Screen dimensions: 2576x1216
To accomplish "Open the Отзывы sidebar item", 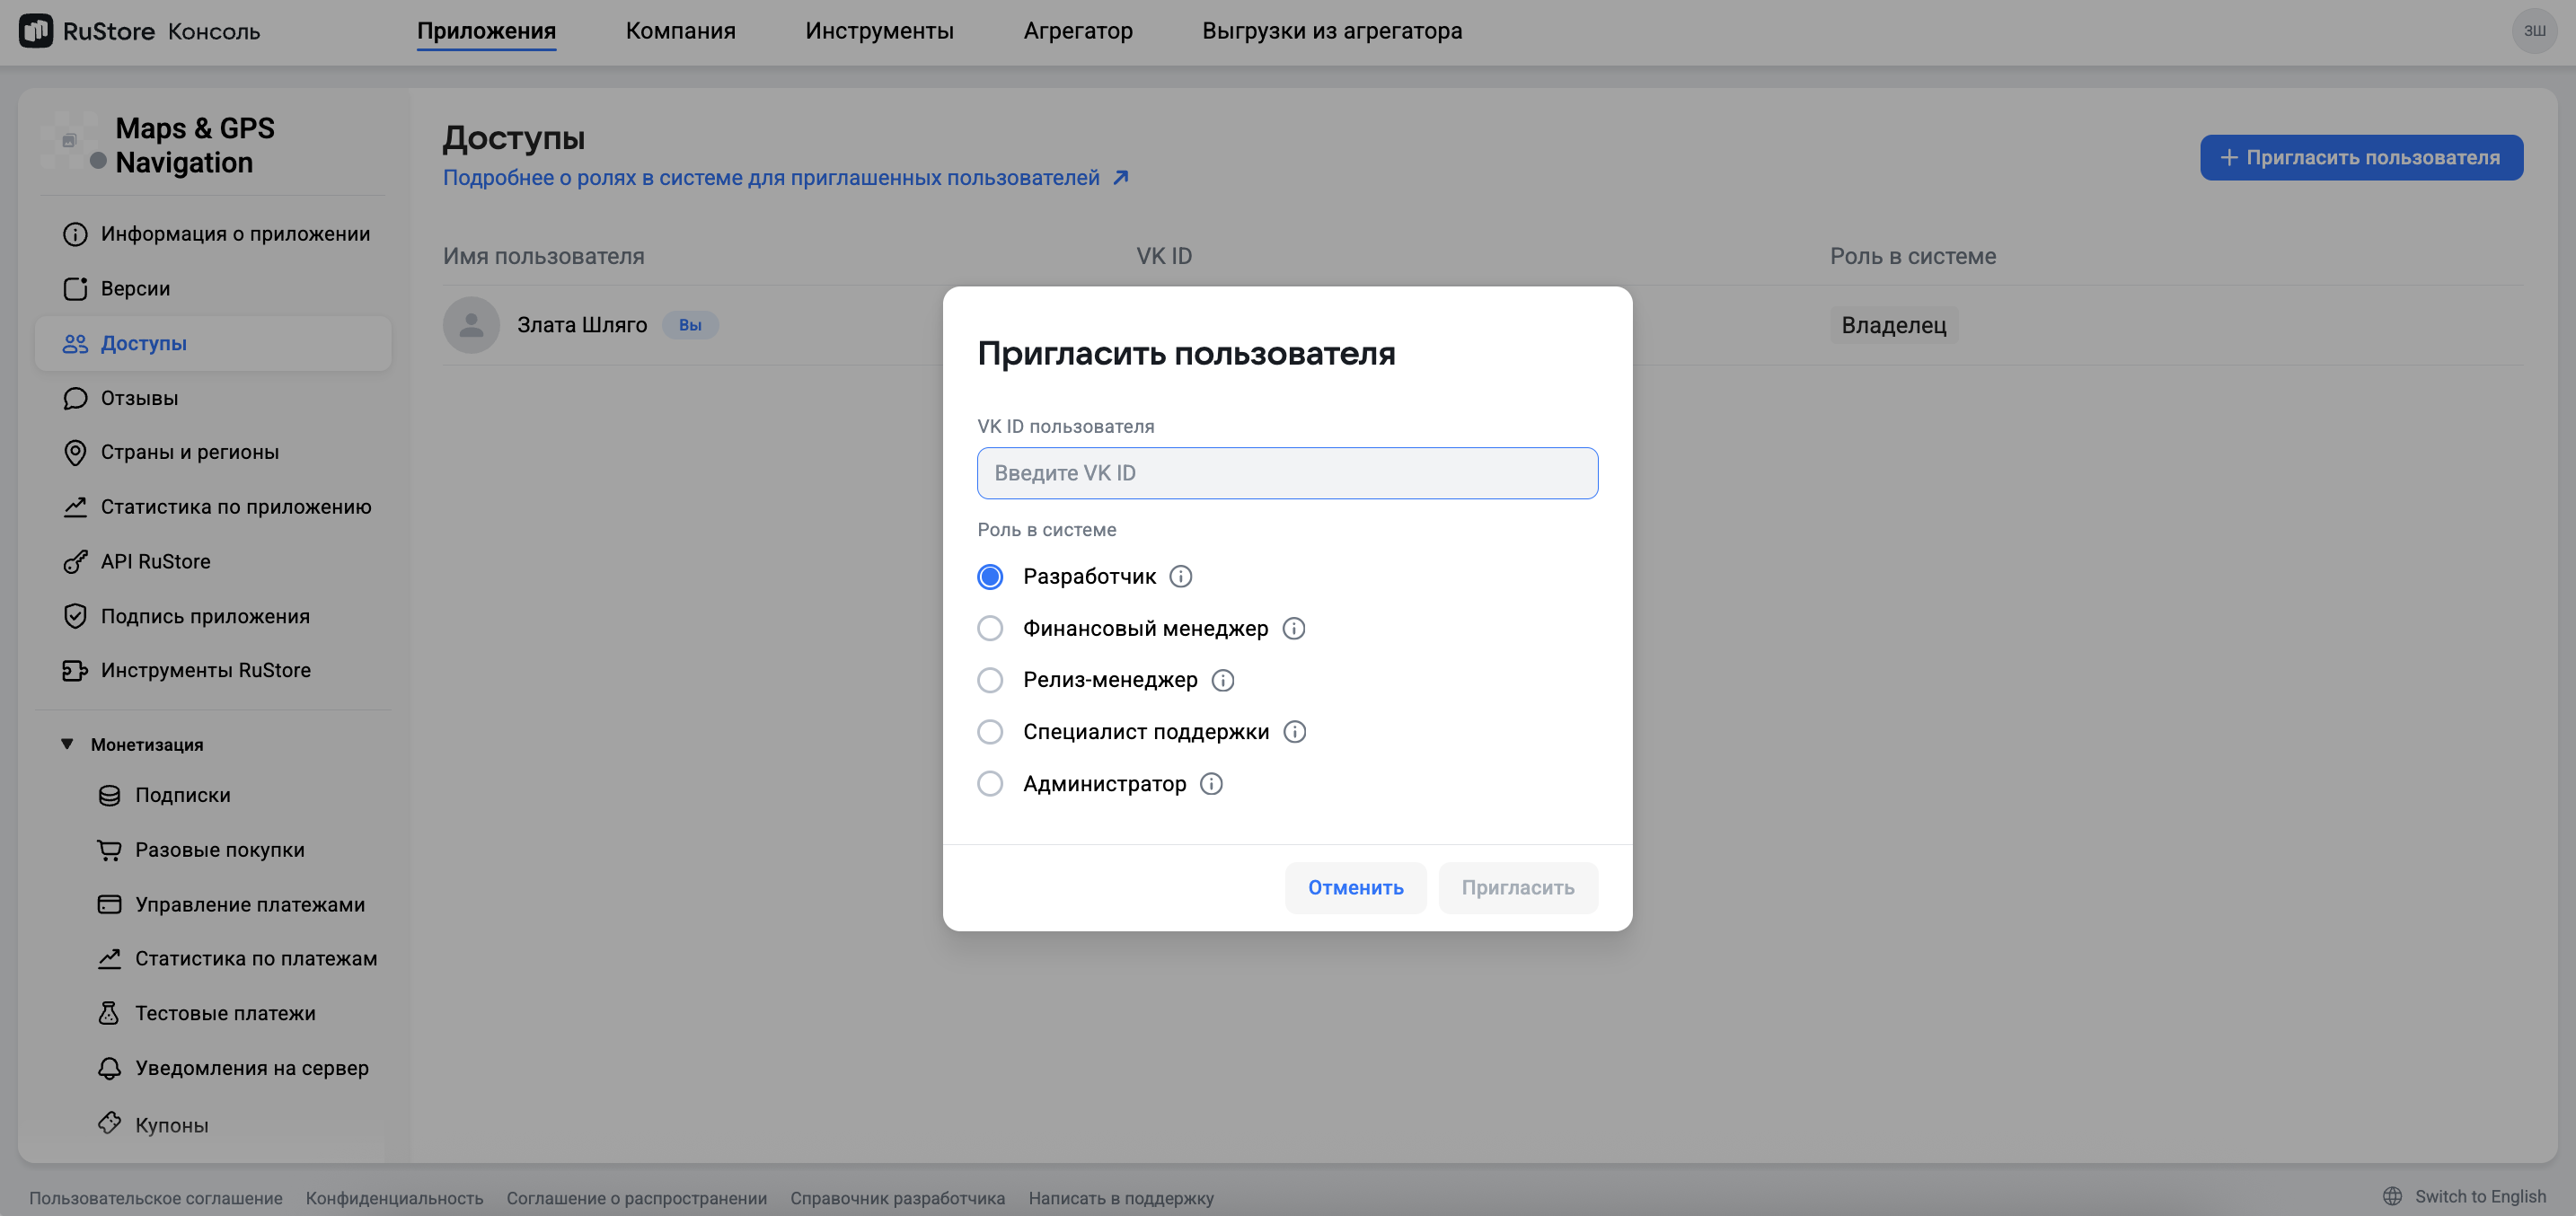I will pos(139,398).
